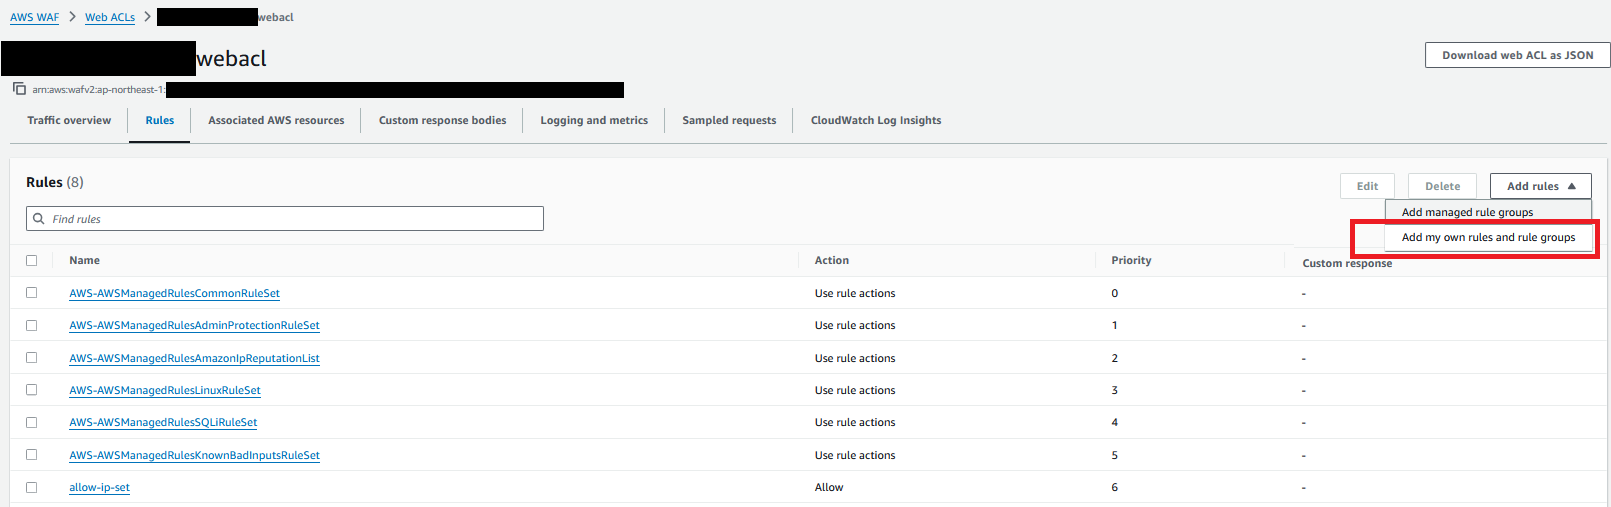Viewport: 1611px width, 507px height.
Task: Click the Delete button
Action: [1442, 186]
